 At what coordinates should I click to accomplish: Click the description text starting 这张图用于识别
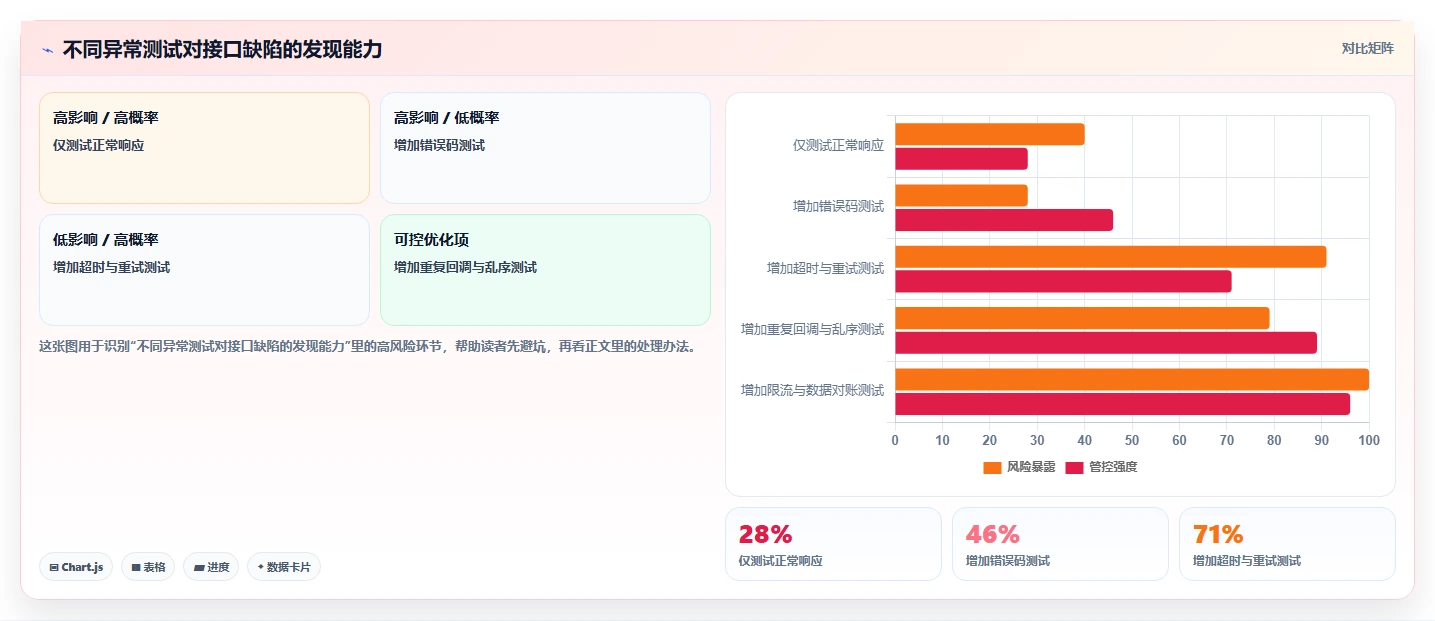pyautogui.click(x=367, y=347)
